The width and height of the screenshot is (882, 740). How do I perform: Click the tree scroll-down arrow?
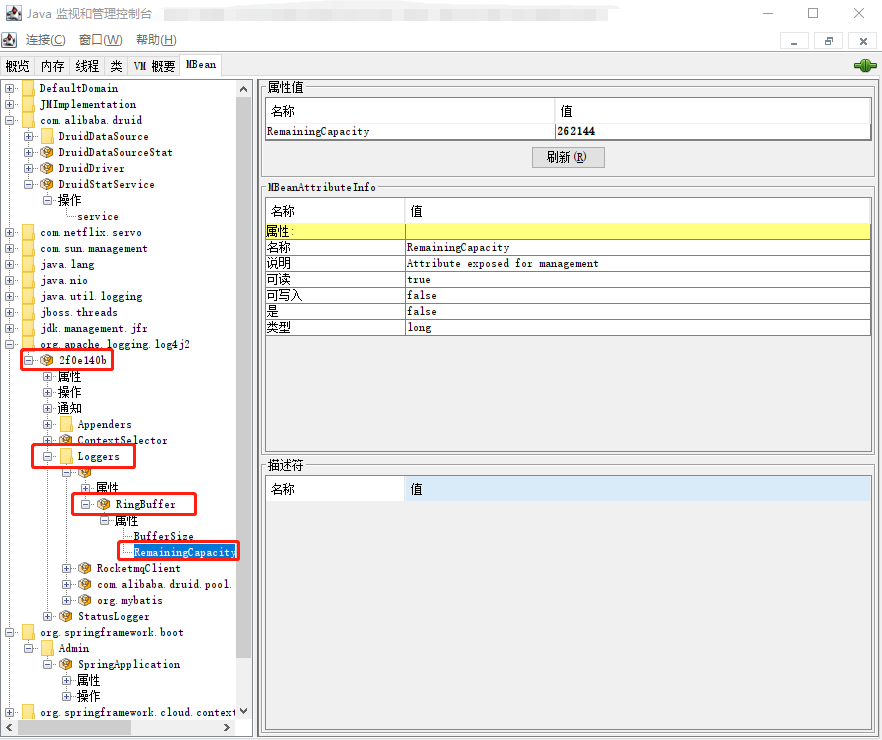[x=243, y=711]
